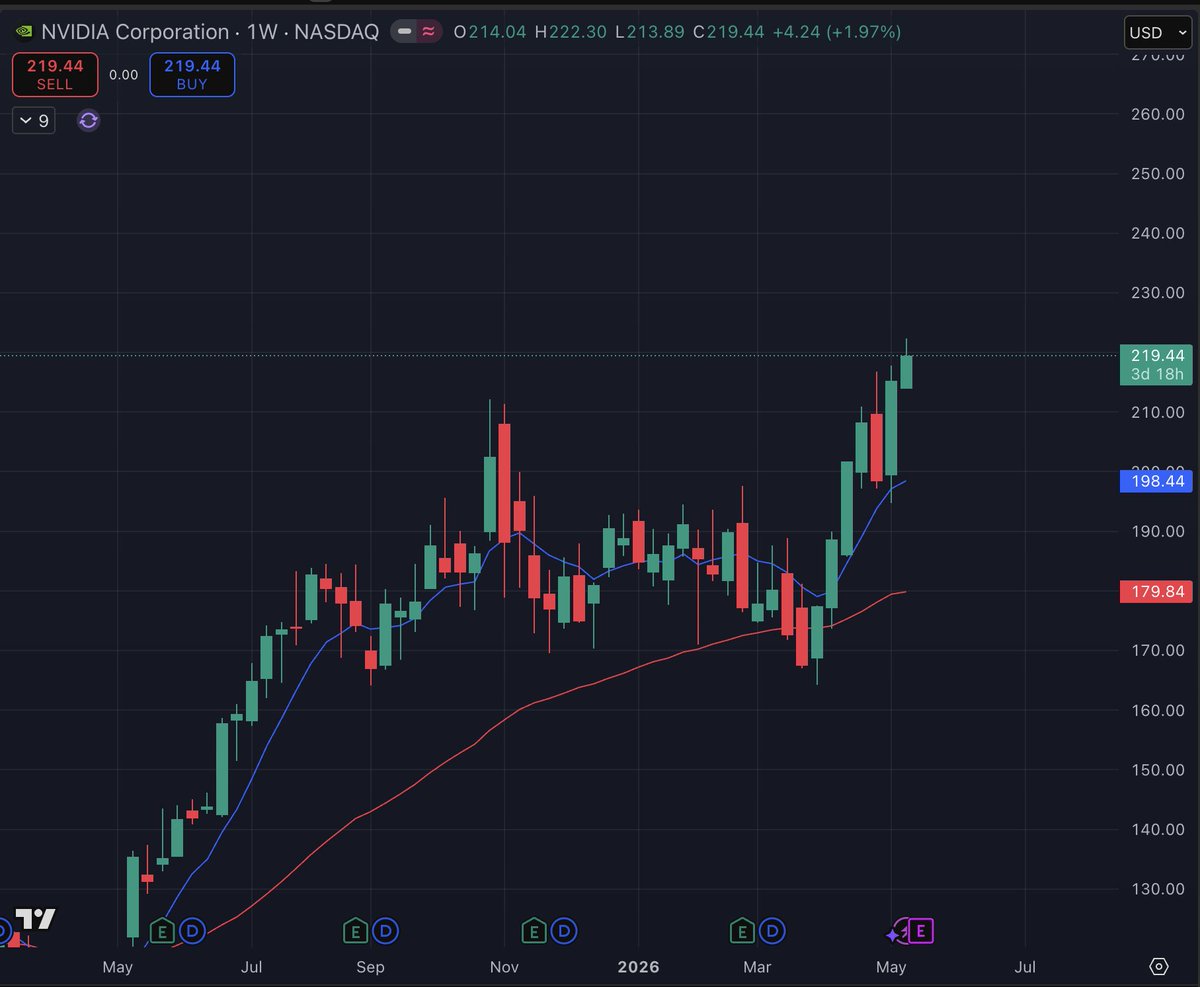Click the Jul label at far right of time axis
Viewport: 1200px width, 987px height.
[x=1025, y=967]
